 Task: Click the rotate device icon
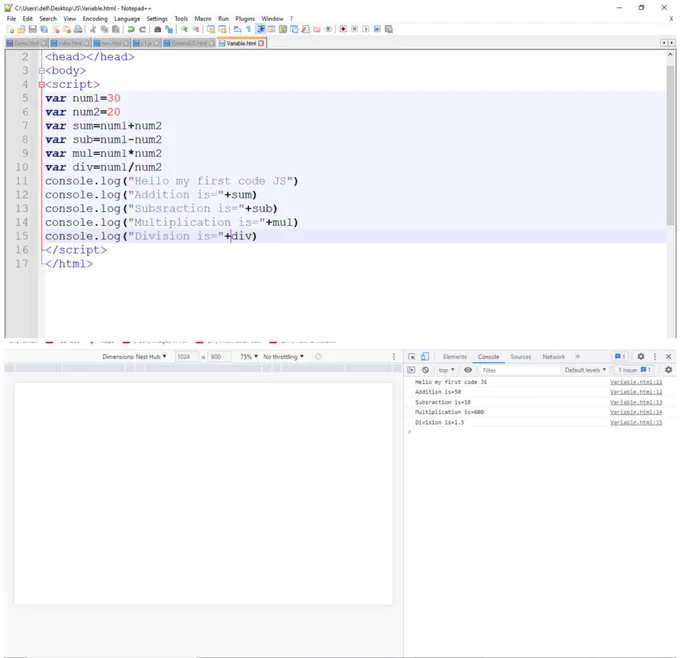click(318, 357)
